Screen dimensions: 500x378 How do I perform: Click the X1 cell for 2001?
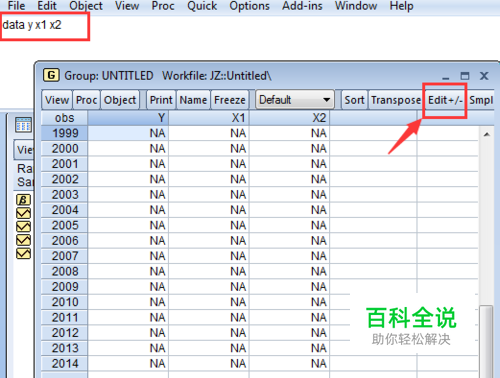pyautogui.click(x=209, y=164)
